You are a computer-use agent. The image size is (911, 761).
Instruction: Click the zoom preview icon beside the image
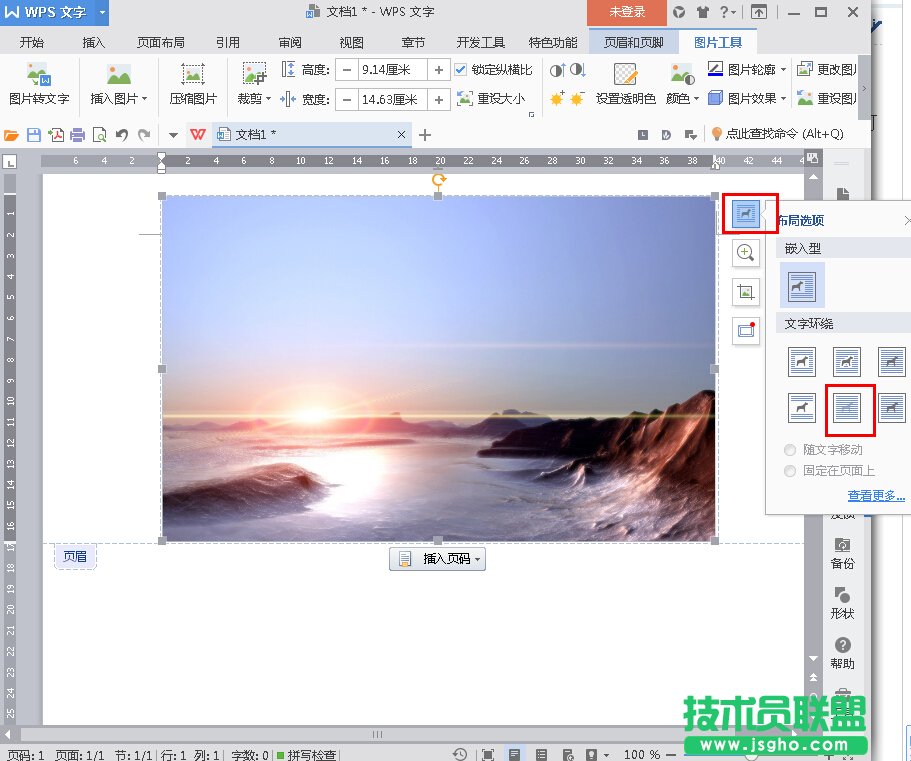pyautogui.click(x=745, y=253)
